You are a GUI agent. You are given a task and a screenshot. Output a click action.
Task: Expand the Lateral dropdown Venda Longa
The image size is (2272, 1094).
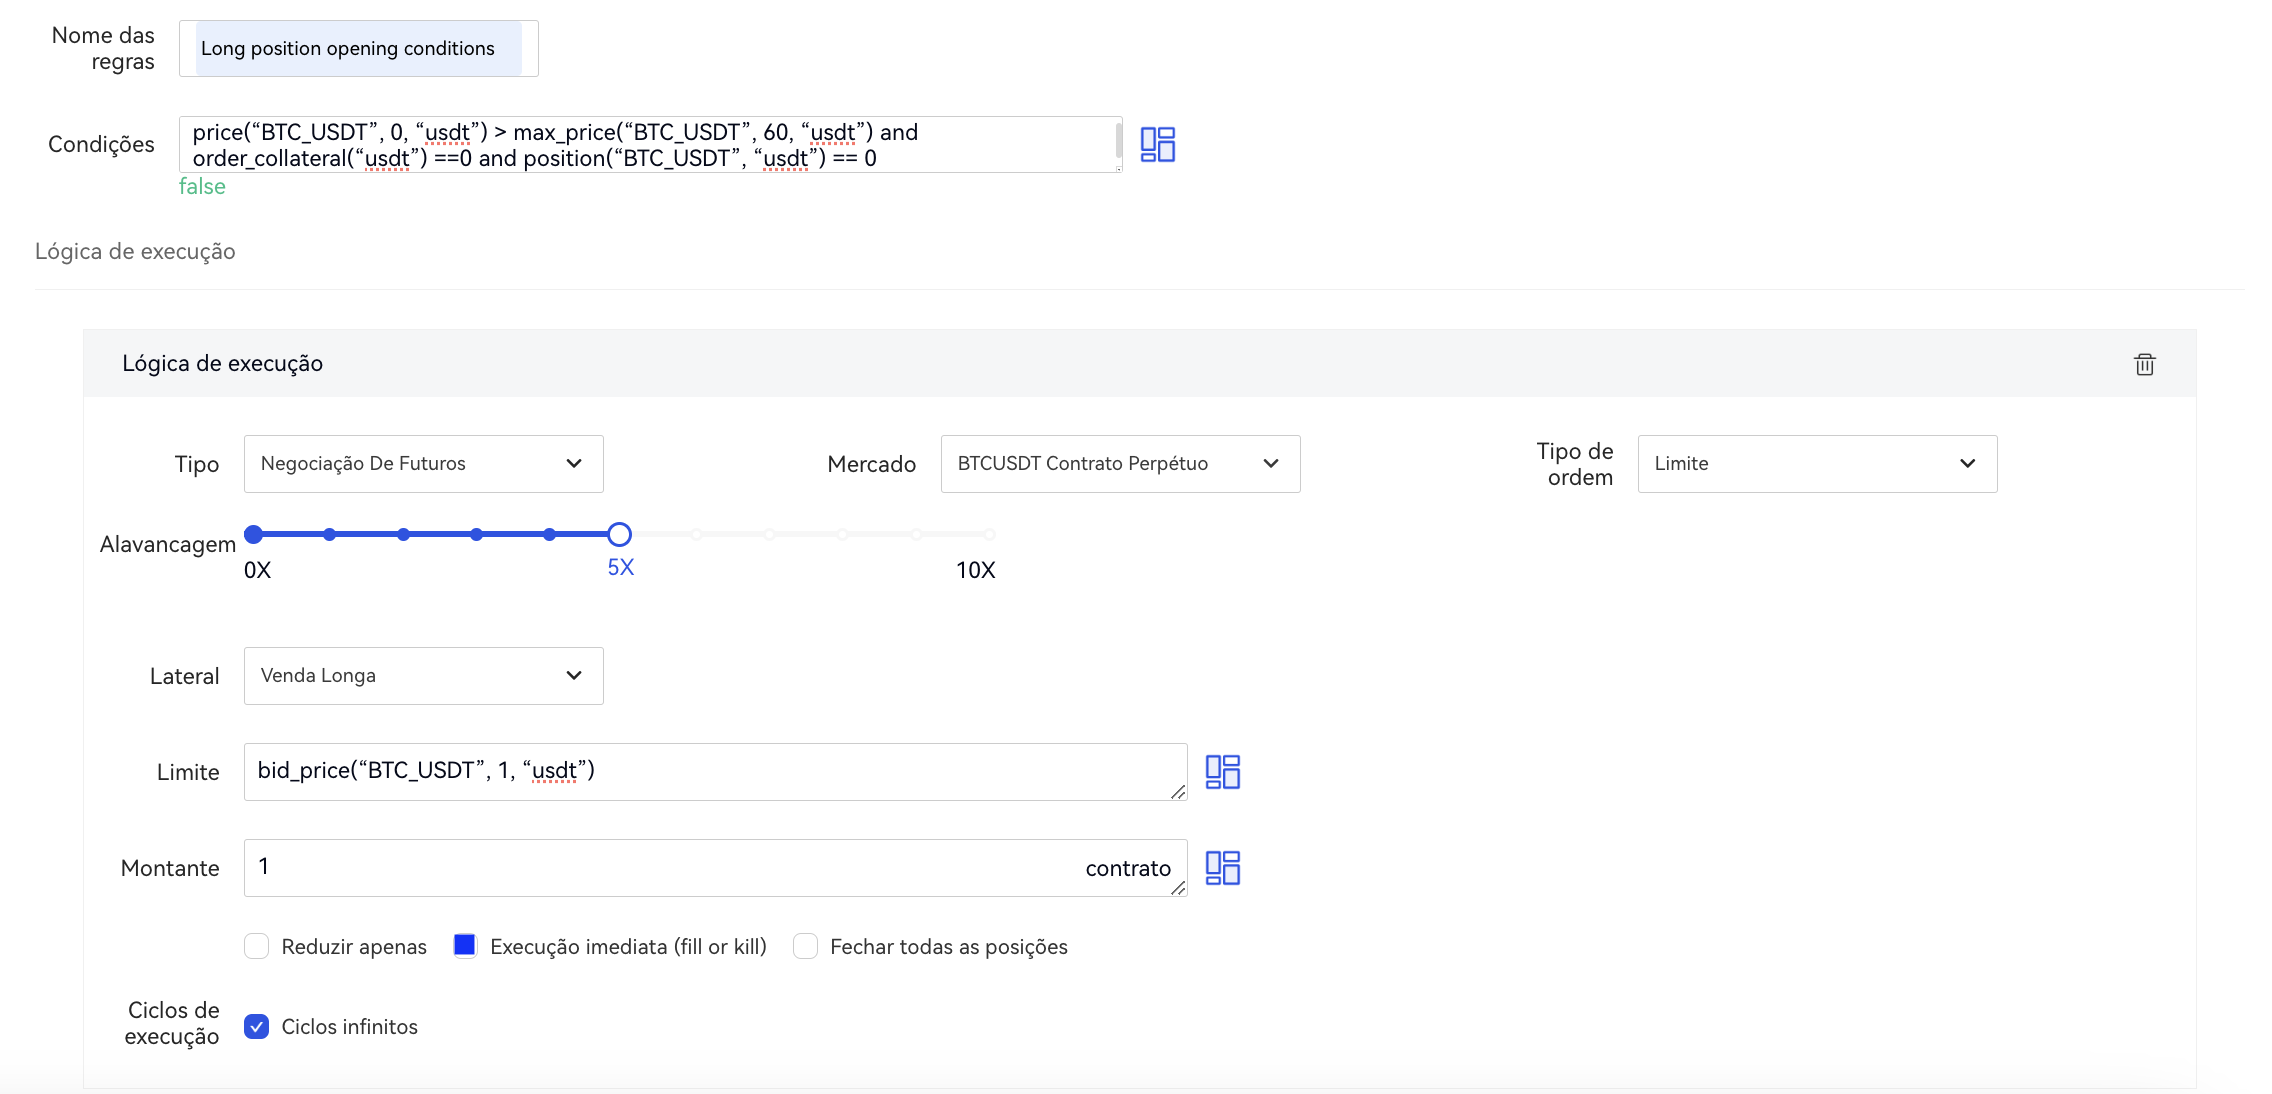tap(423, 676)
